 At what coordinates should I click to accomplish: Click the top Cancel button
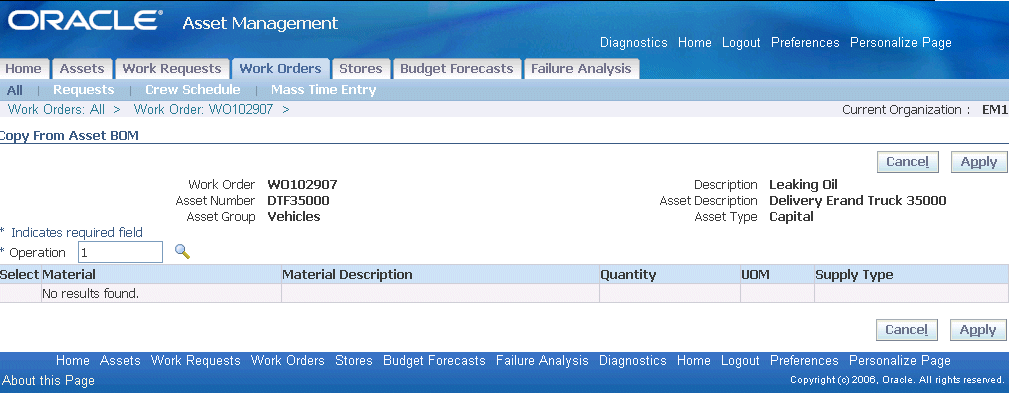tap(907, 162)
